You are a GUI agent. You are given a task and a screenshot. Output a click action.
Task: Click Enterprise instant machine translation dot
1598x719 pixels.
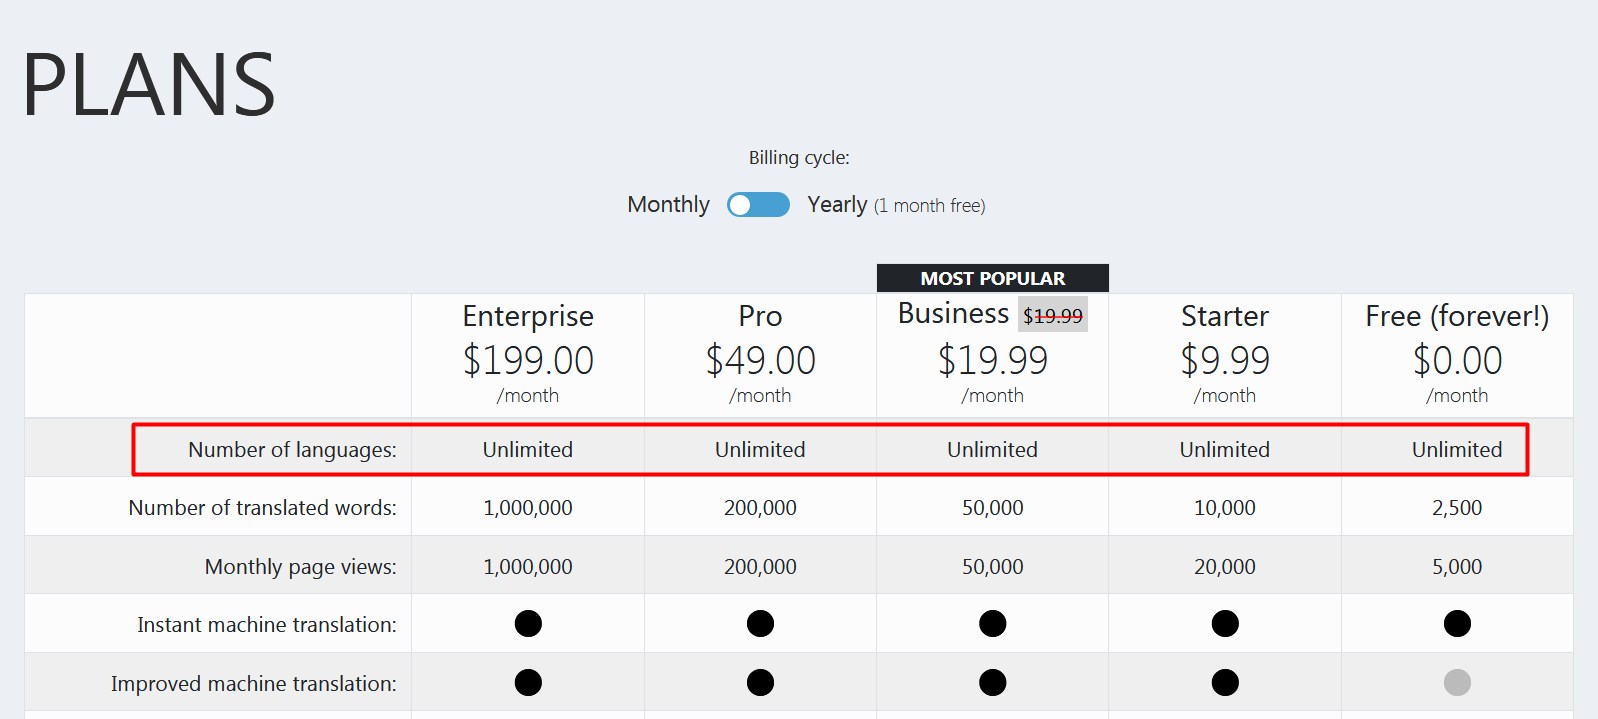click(x=528, y=624)
